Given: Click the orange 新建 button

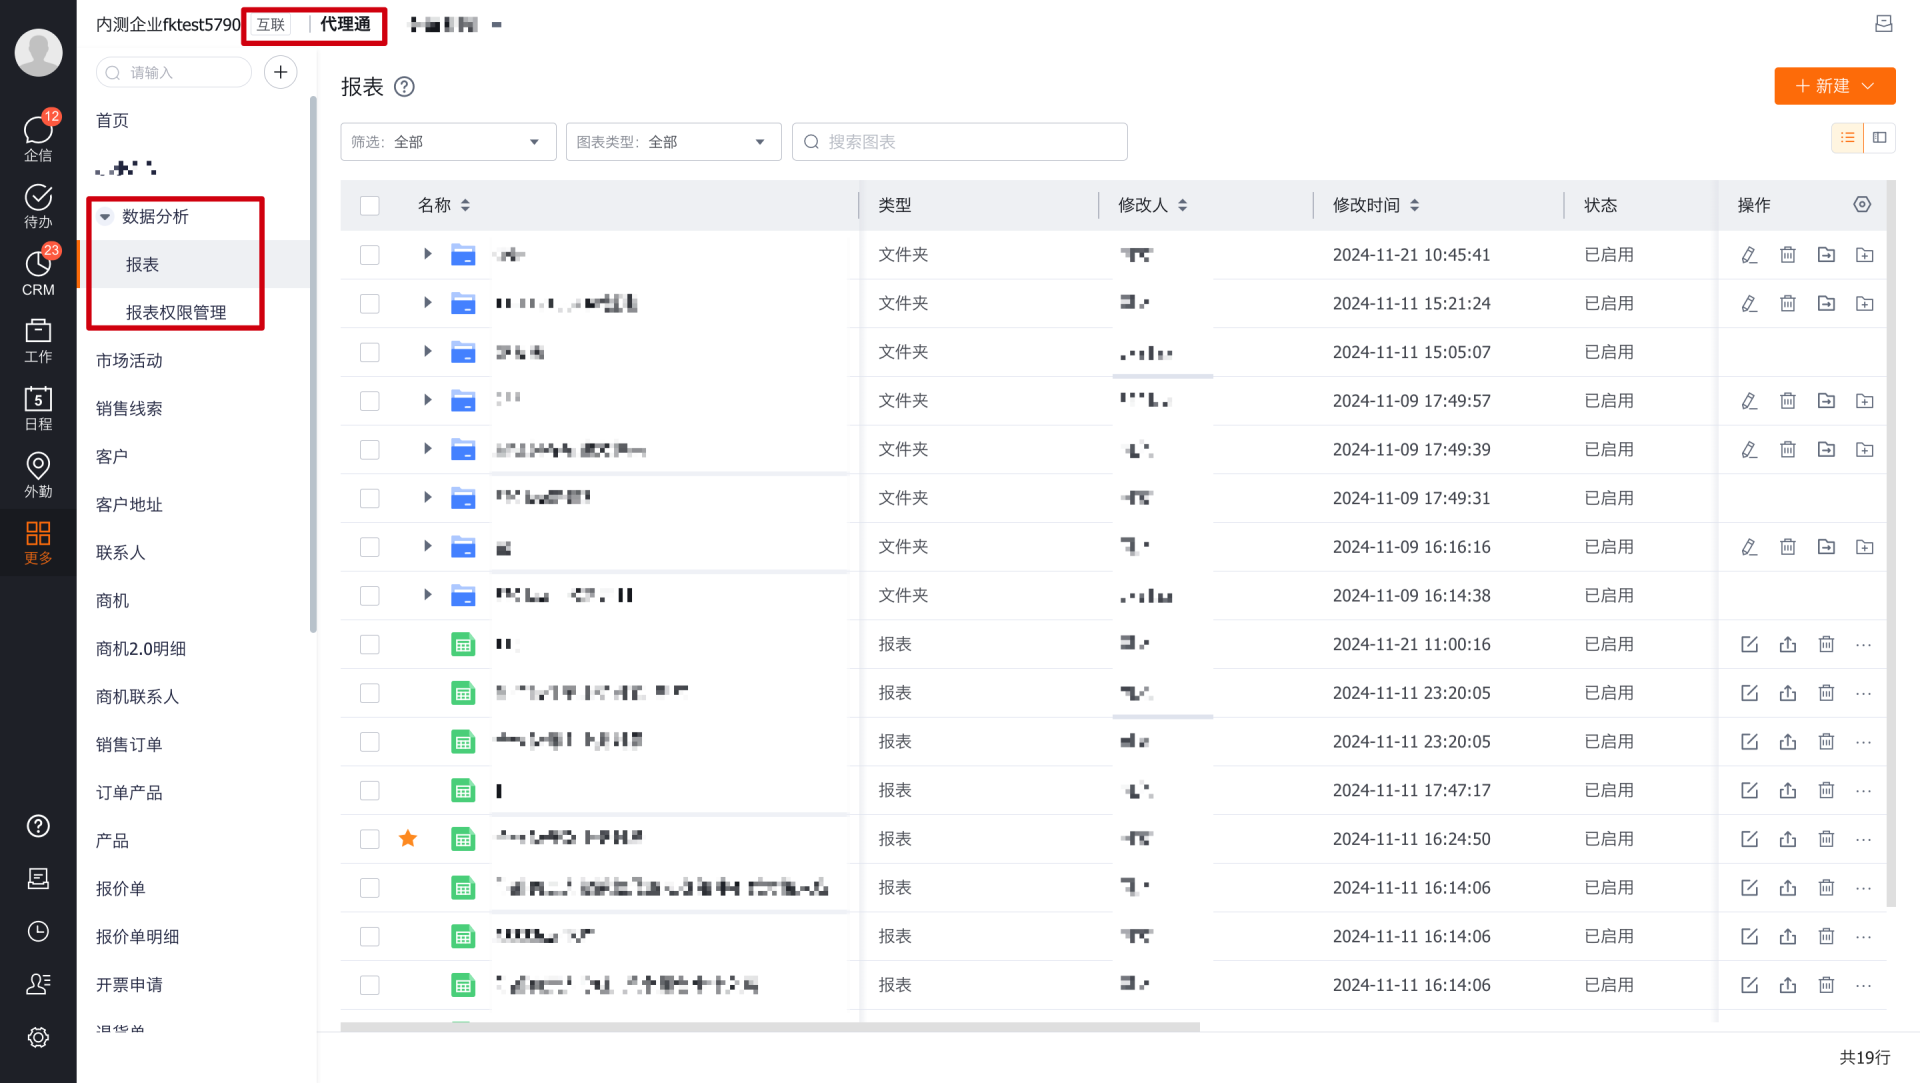Looking at the screenshot, I should click(x=1834, y=86).
